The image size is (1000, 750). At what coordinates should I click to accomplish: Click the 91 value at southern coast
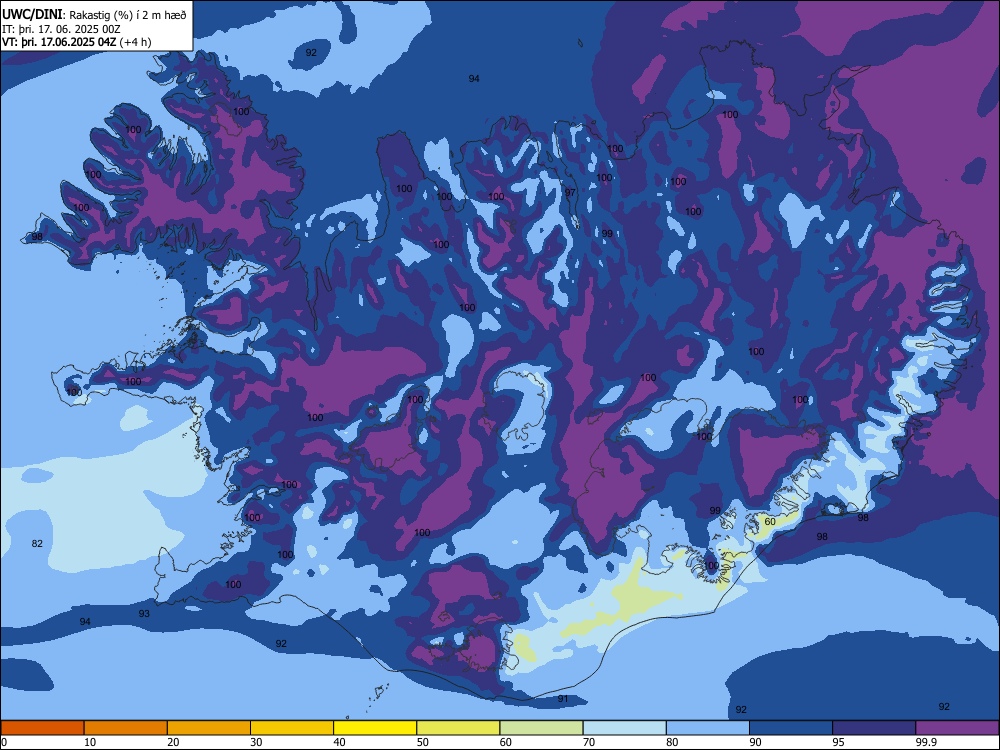563,699
